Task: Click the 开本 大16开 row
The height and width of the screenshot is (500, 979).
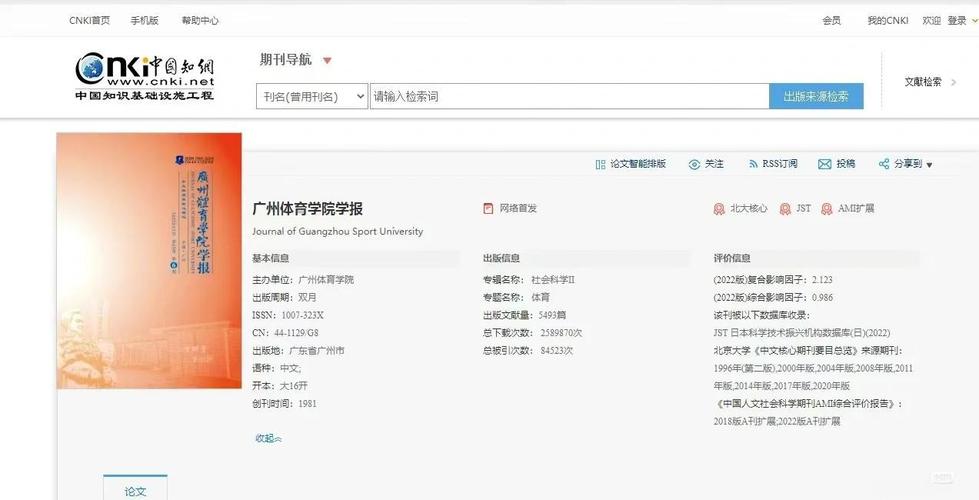Action: pos(280,386)
